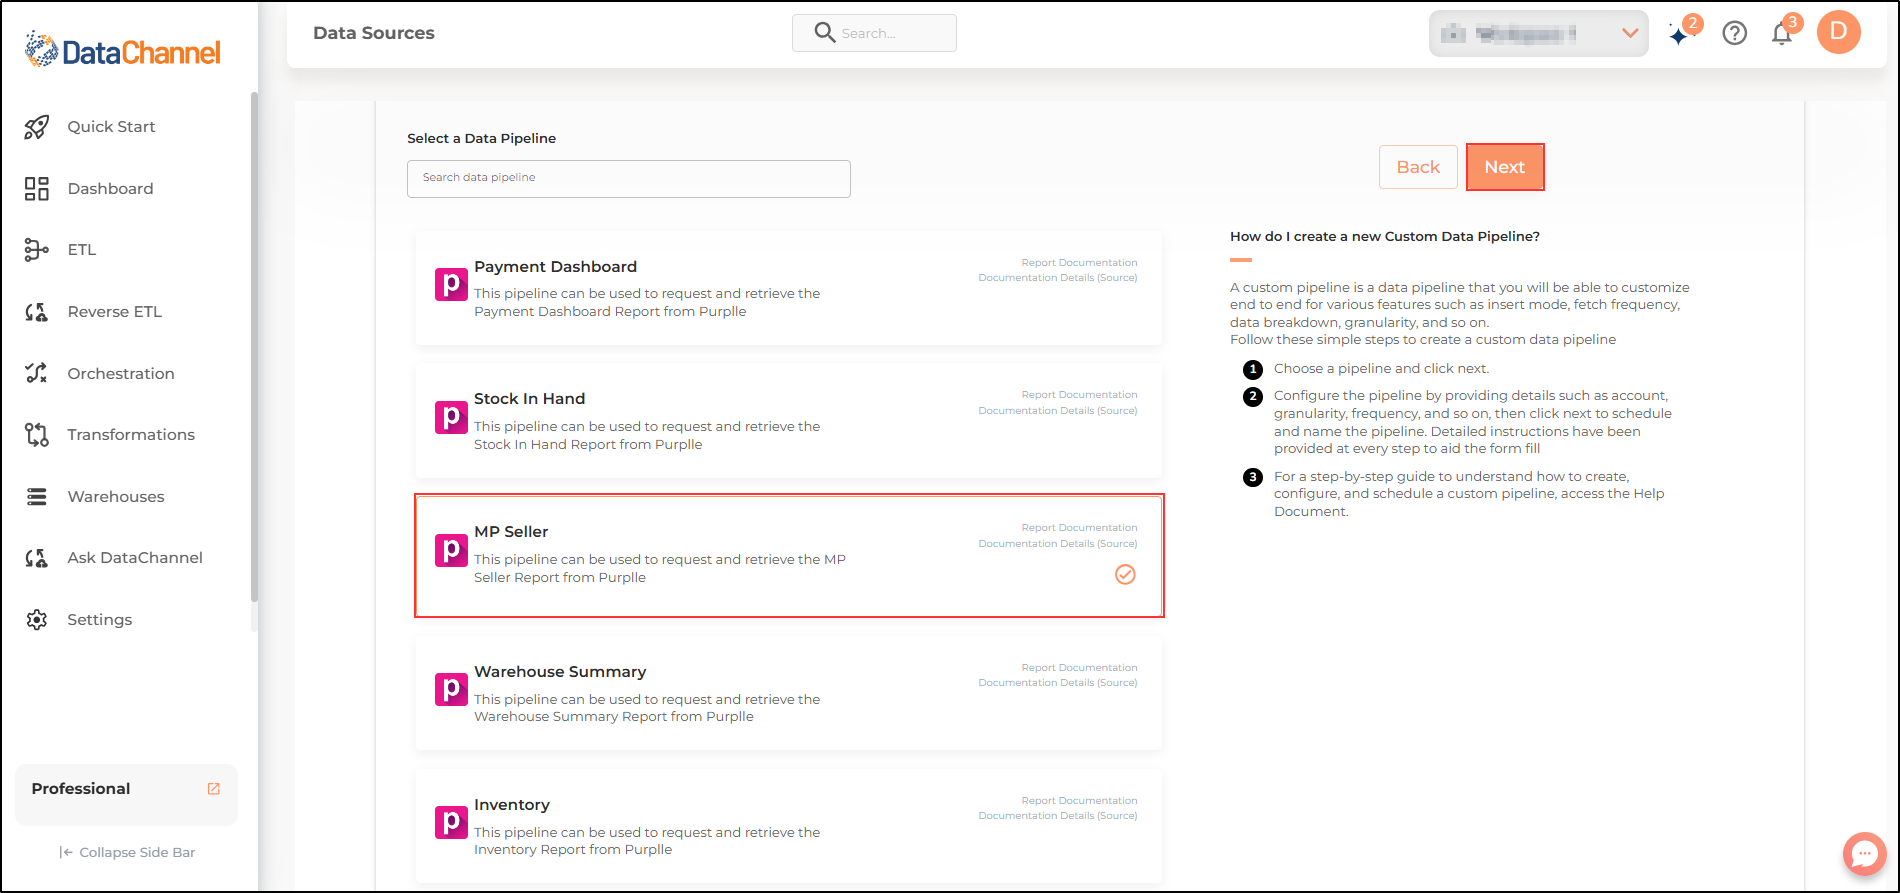1900x893 pixels.
Task: Click the Back button
Action: coord(1418,167)
